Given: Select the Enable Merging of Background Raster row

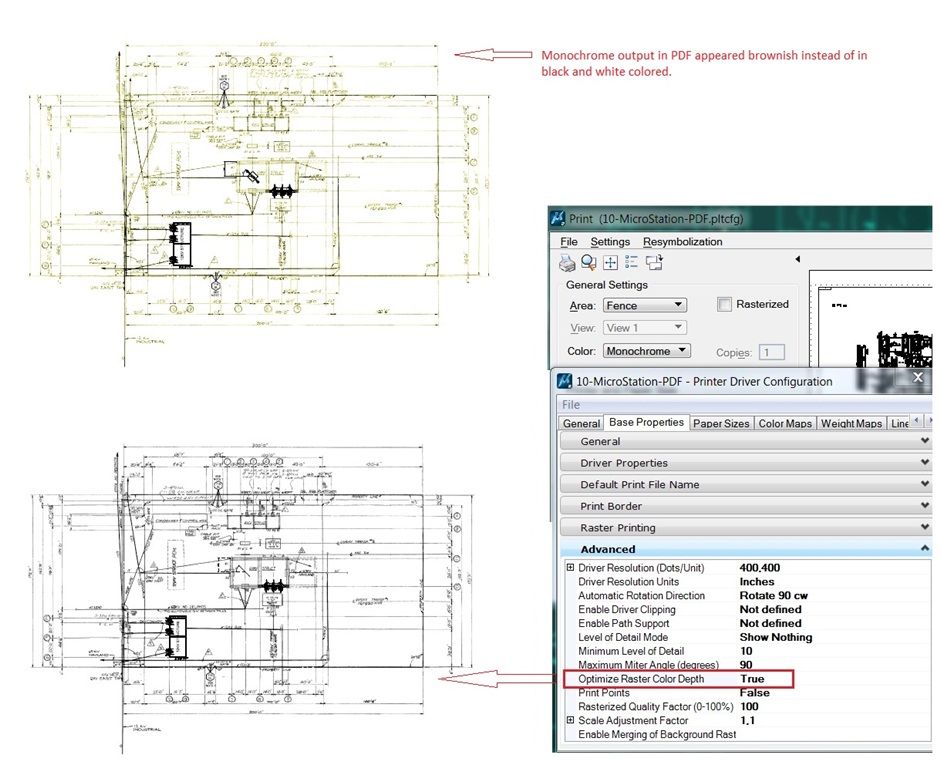Looking at the screenshot, I should pyautogui.click(x=748, y=734).
